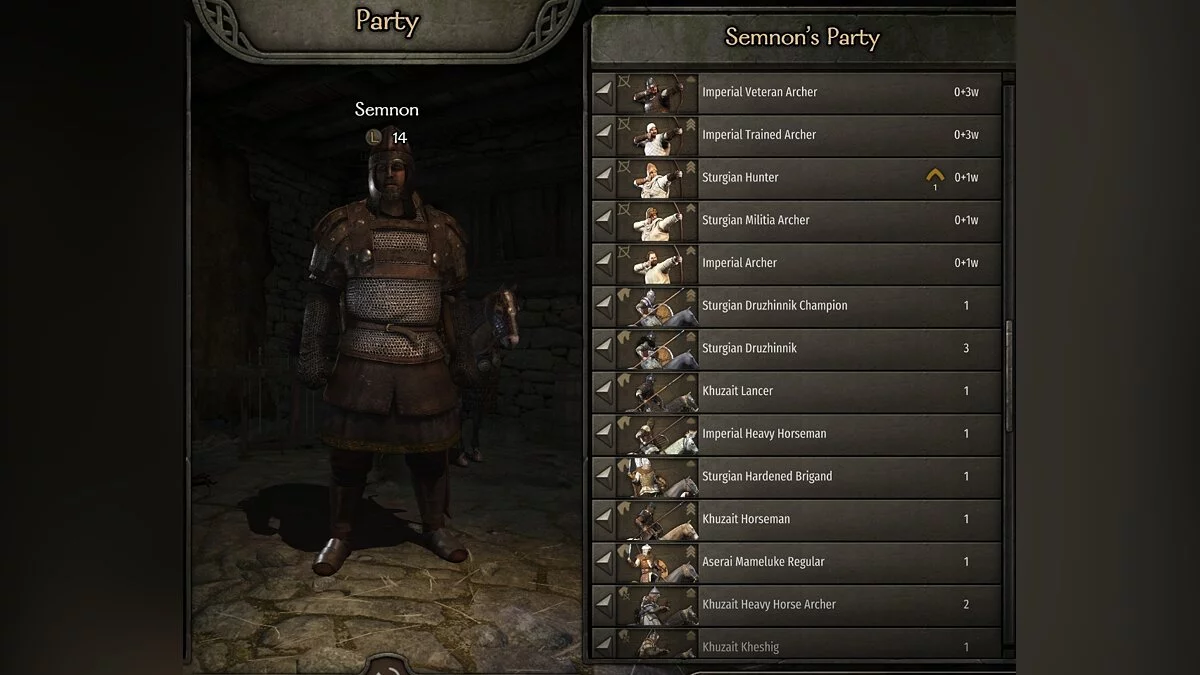Select the Imperial Archer portrait thumbnail
This screenshot has width=1200, height=675.
pyautogui.click(x=658, y=263)
